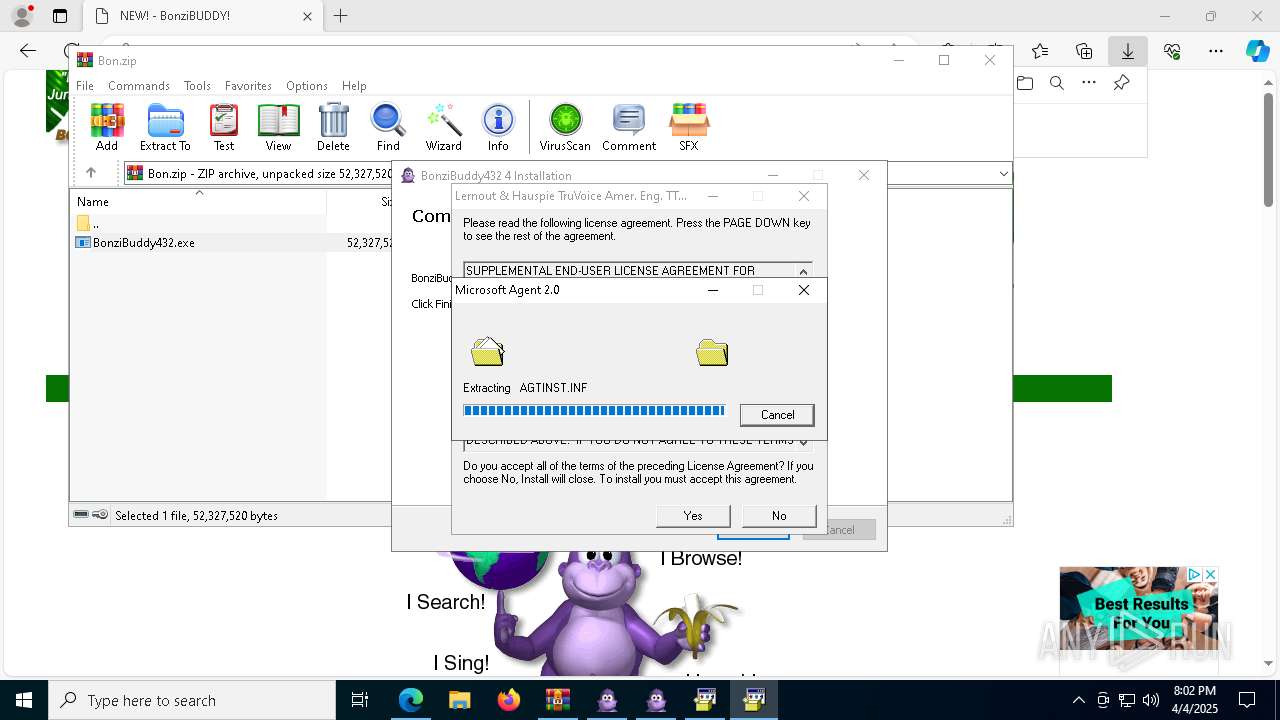Open browser tab actions menu icon

pyautogui.click(x=60, y=16)
